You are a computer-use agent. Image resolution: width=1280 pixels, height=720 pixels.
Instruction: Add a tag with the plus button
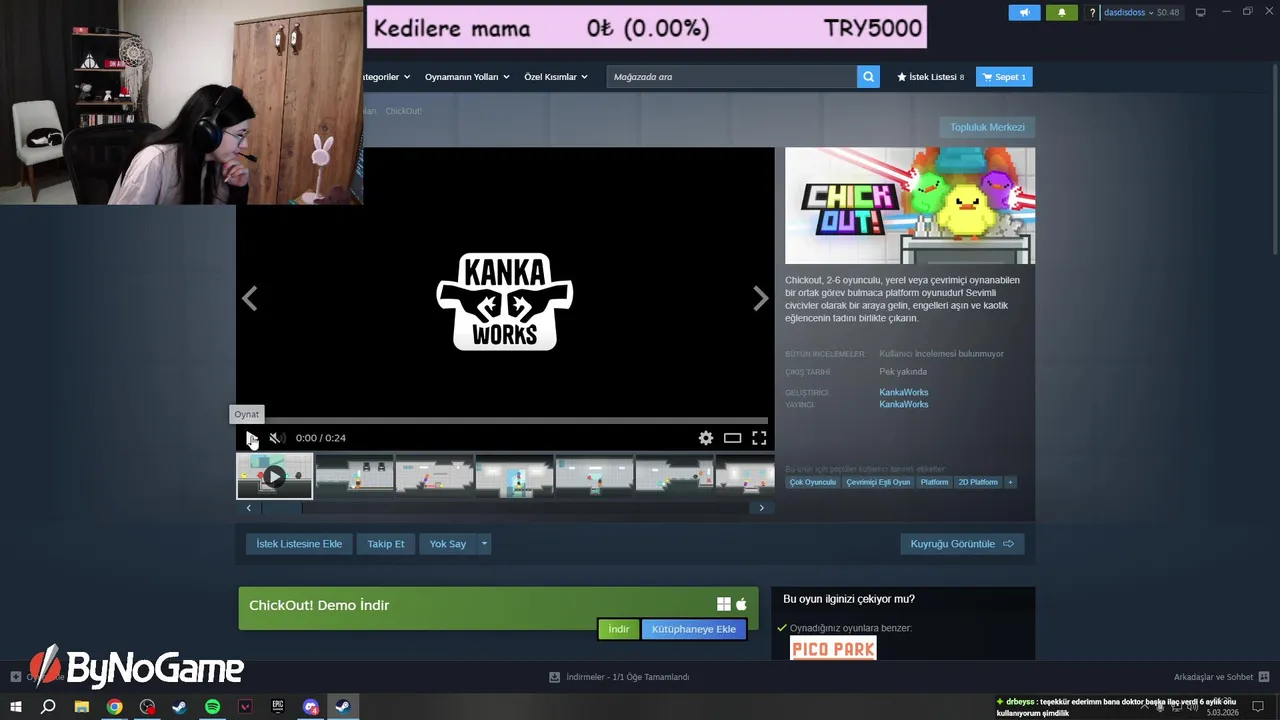pos(1010,482)
